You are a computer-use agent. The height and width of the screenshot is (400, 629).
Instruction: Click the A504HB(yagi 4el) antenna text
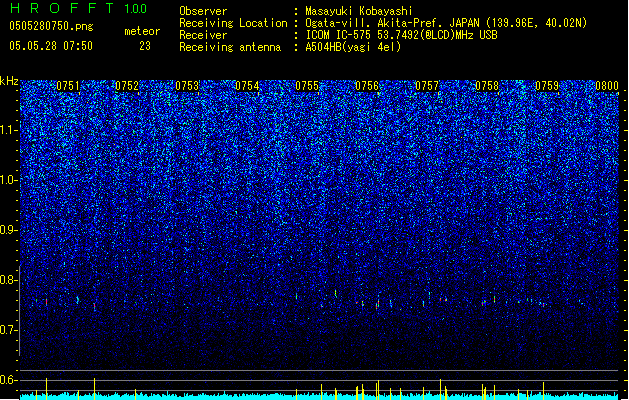353,47
